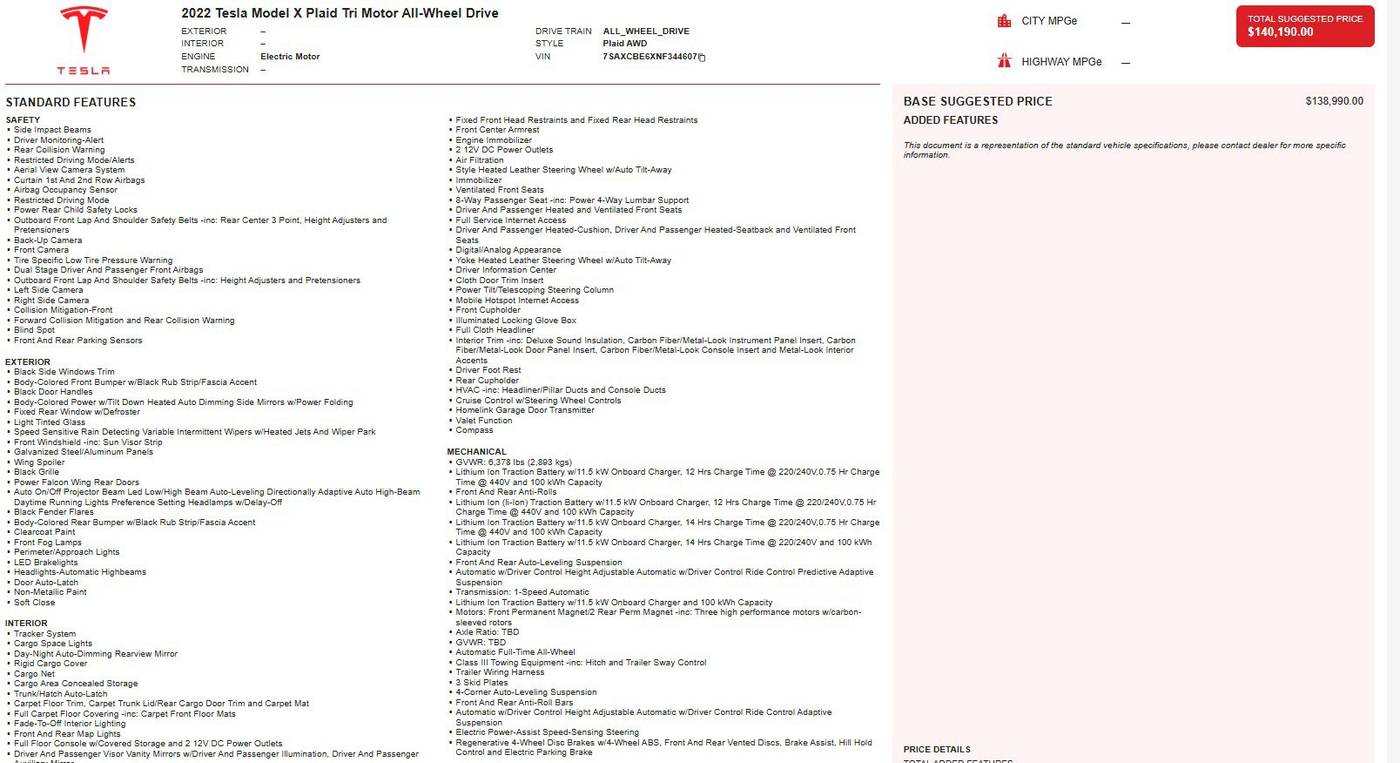Image resolution: width=1400 pixels, height=763 pixels.
Task: Click the "BASE SUGGESTED PRICE" label
Action: (978, 101)
